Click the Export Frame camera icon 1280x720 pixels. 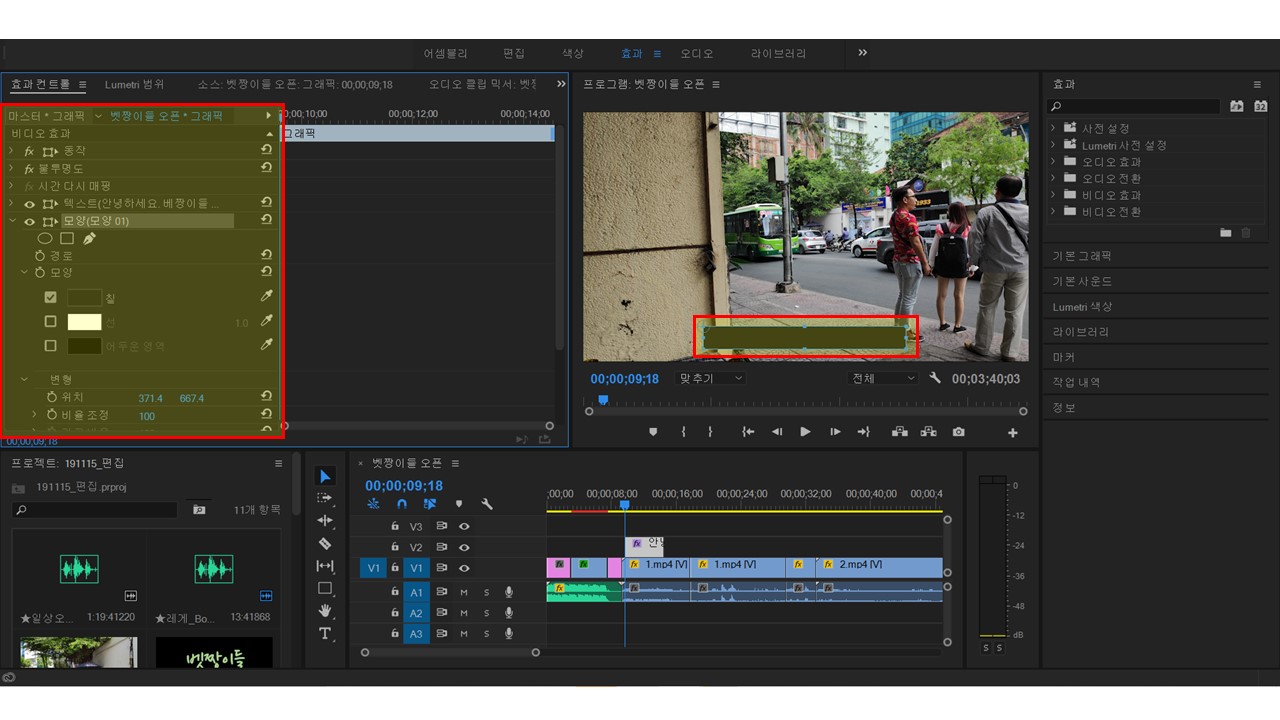959,432
